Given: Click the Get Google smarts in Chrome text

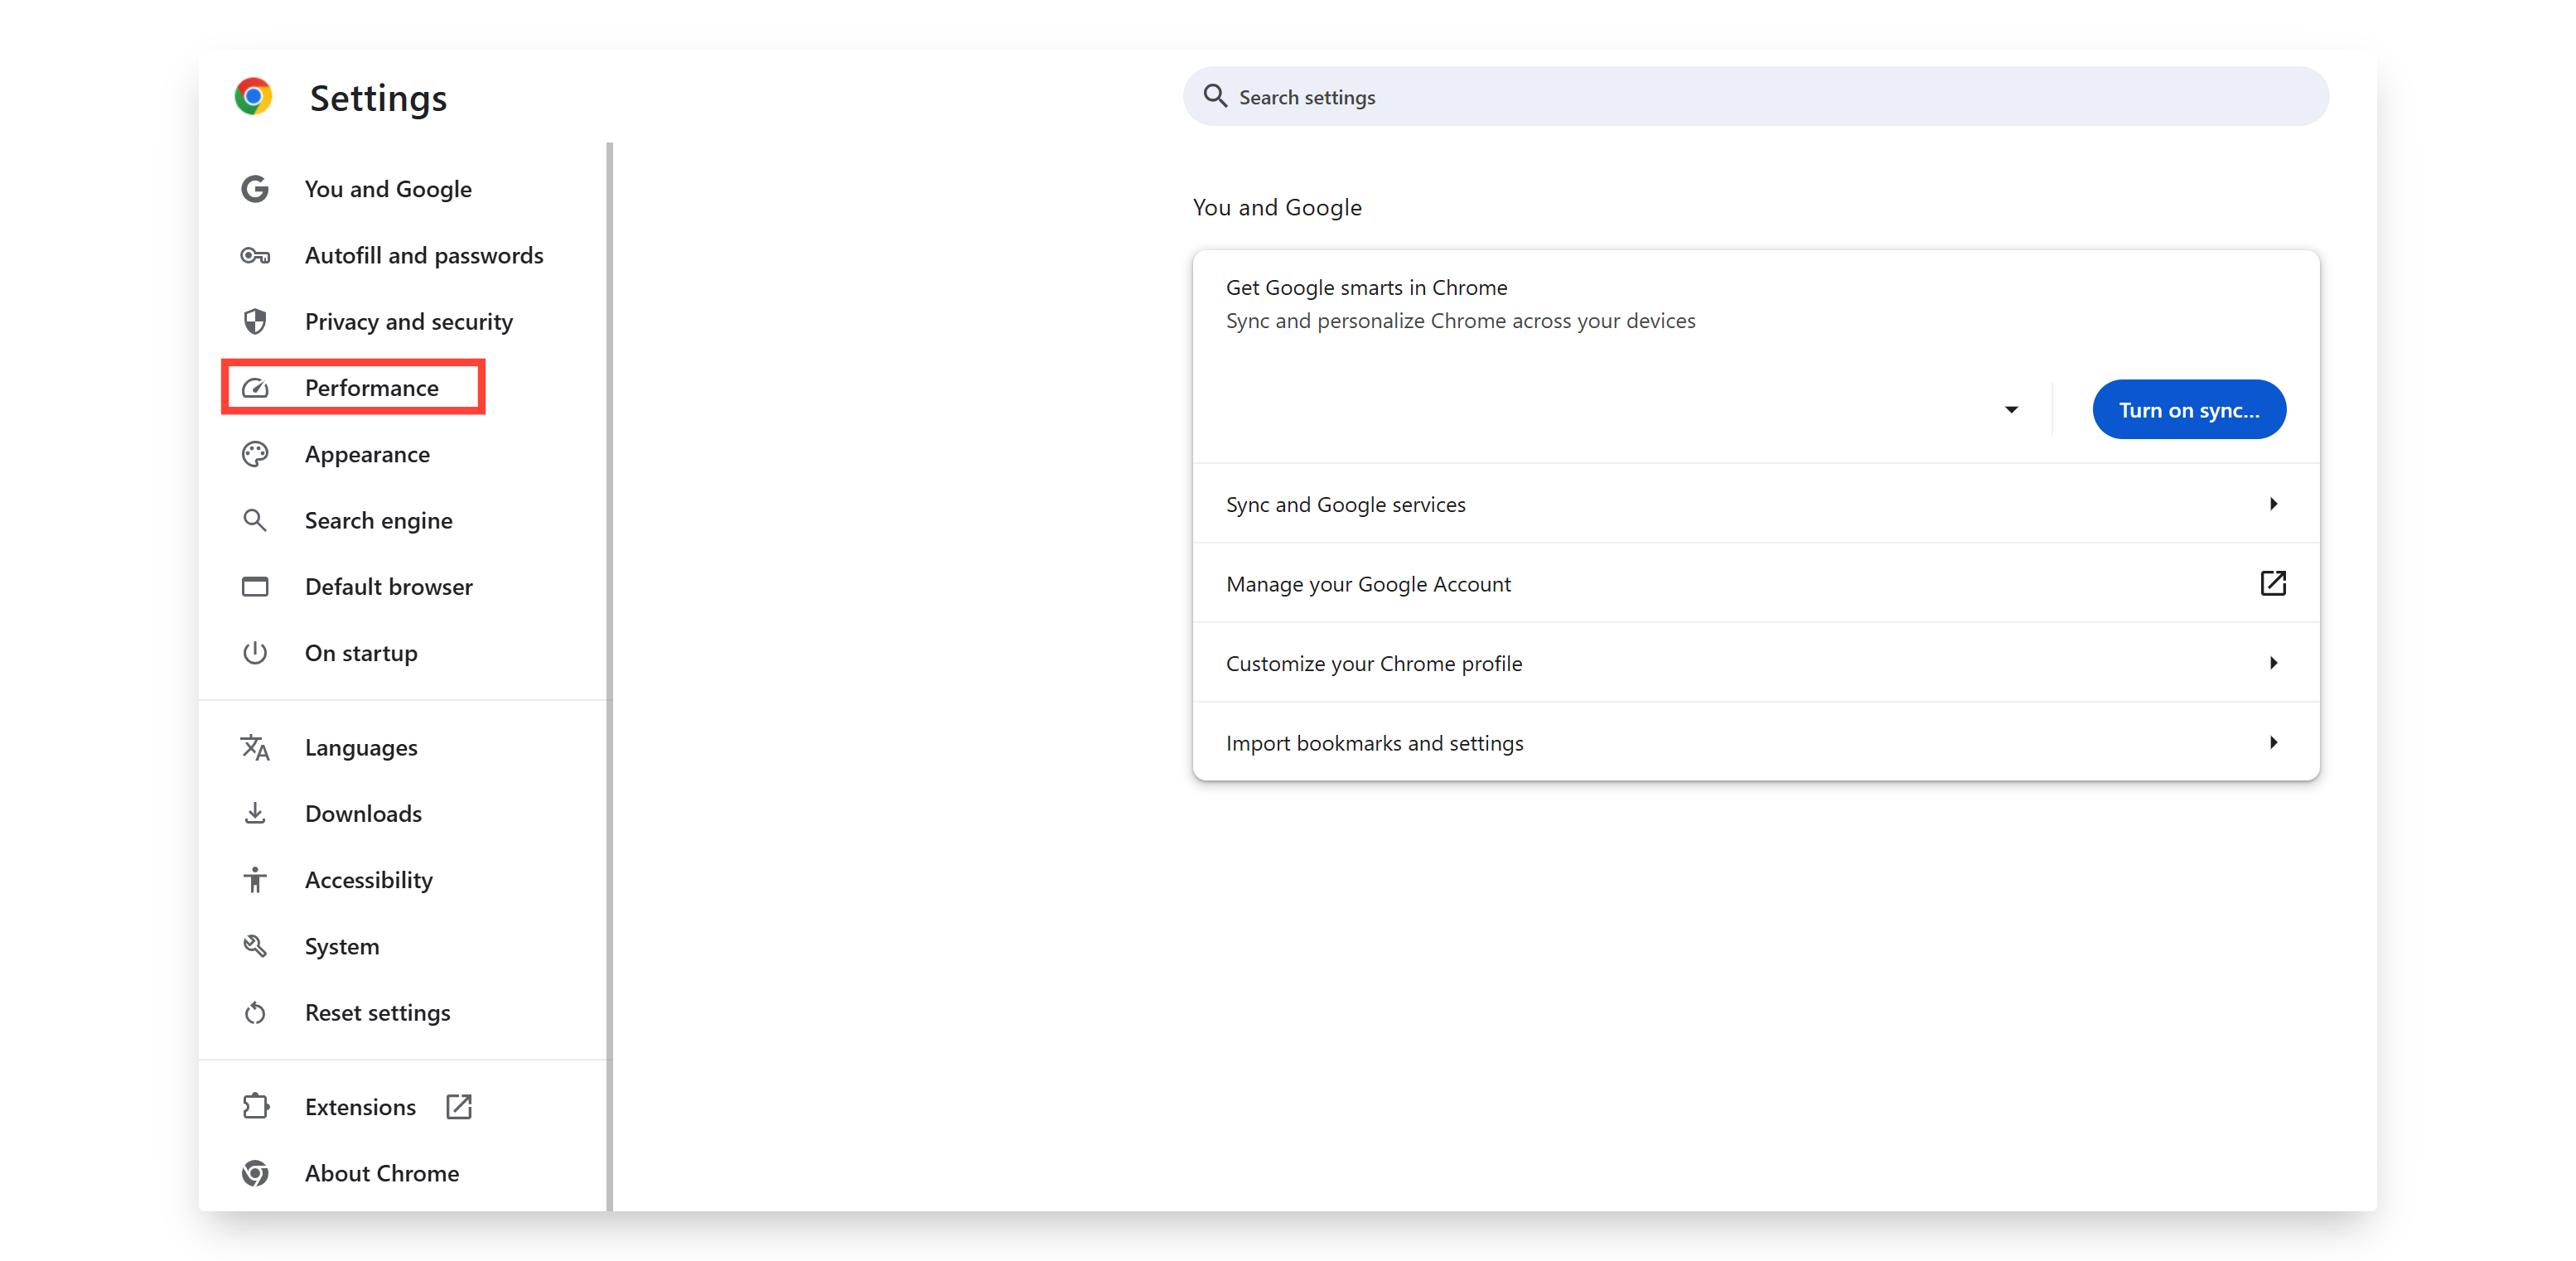Looking at the screenshot, I should pyautogui.click(x=1366, y=288).
